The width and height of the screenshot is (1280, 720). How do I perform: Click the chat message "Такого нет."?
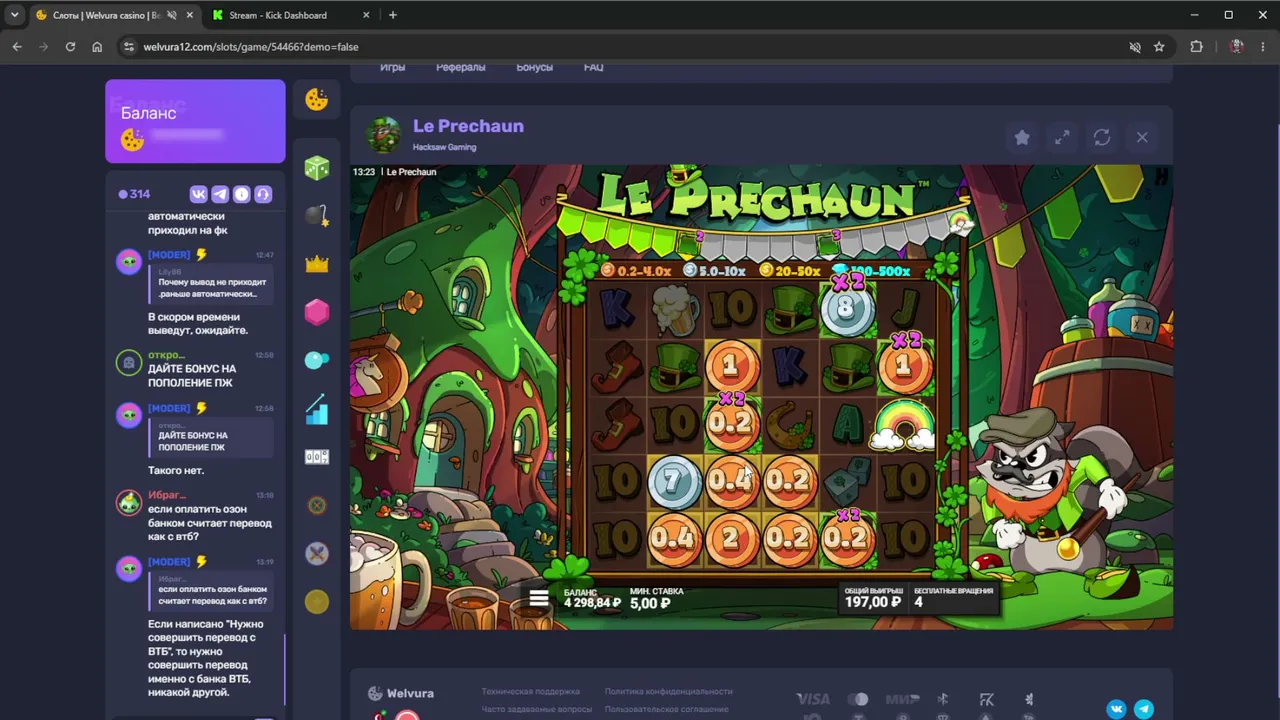176,470
